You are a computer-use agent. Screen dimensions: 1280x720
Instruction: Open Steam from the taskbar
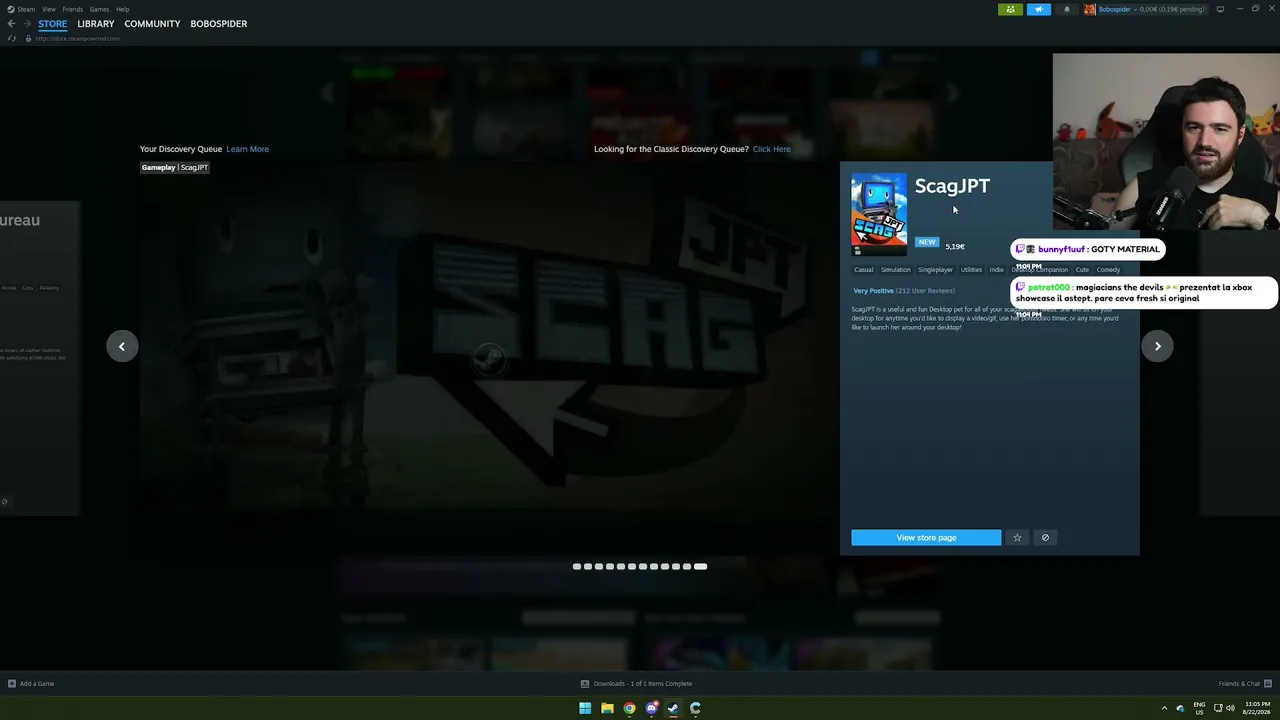[x=673, y=708]
